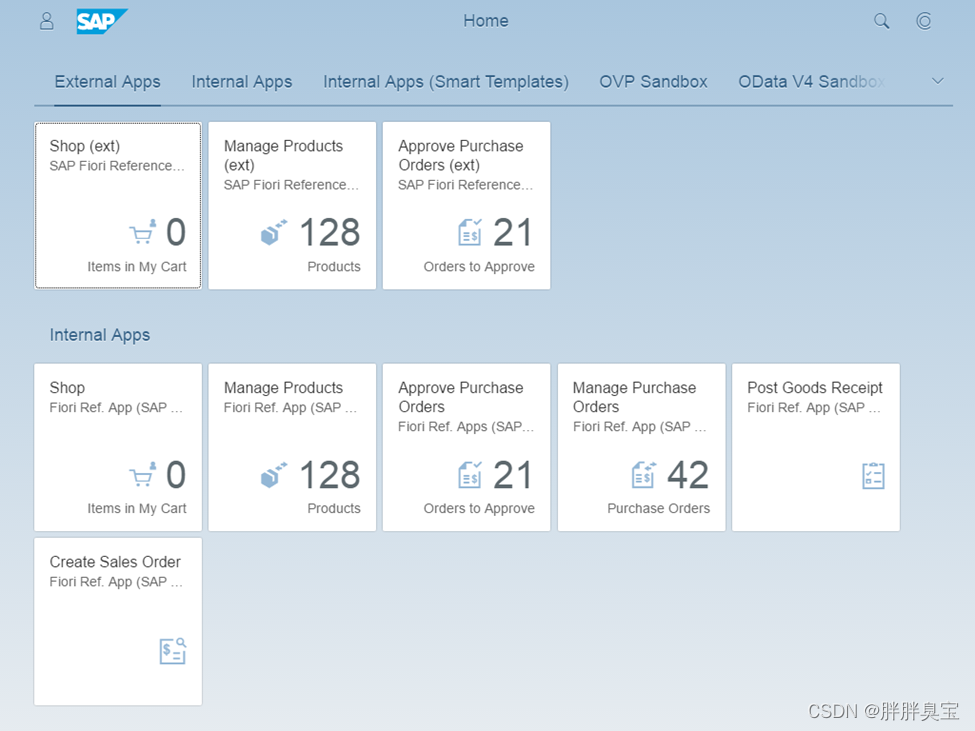Click box icon on Fiori Ref. App Manage Products tile
The height and width of the screenshot is (731, 975).
pos(274,475)
